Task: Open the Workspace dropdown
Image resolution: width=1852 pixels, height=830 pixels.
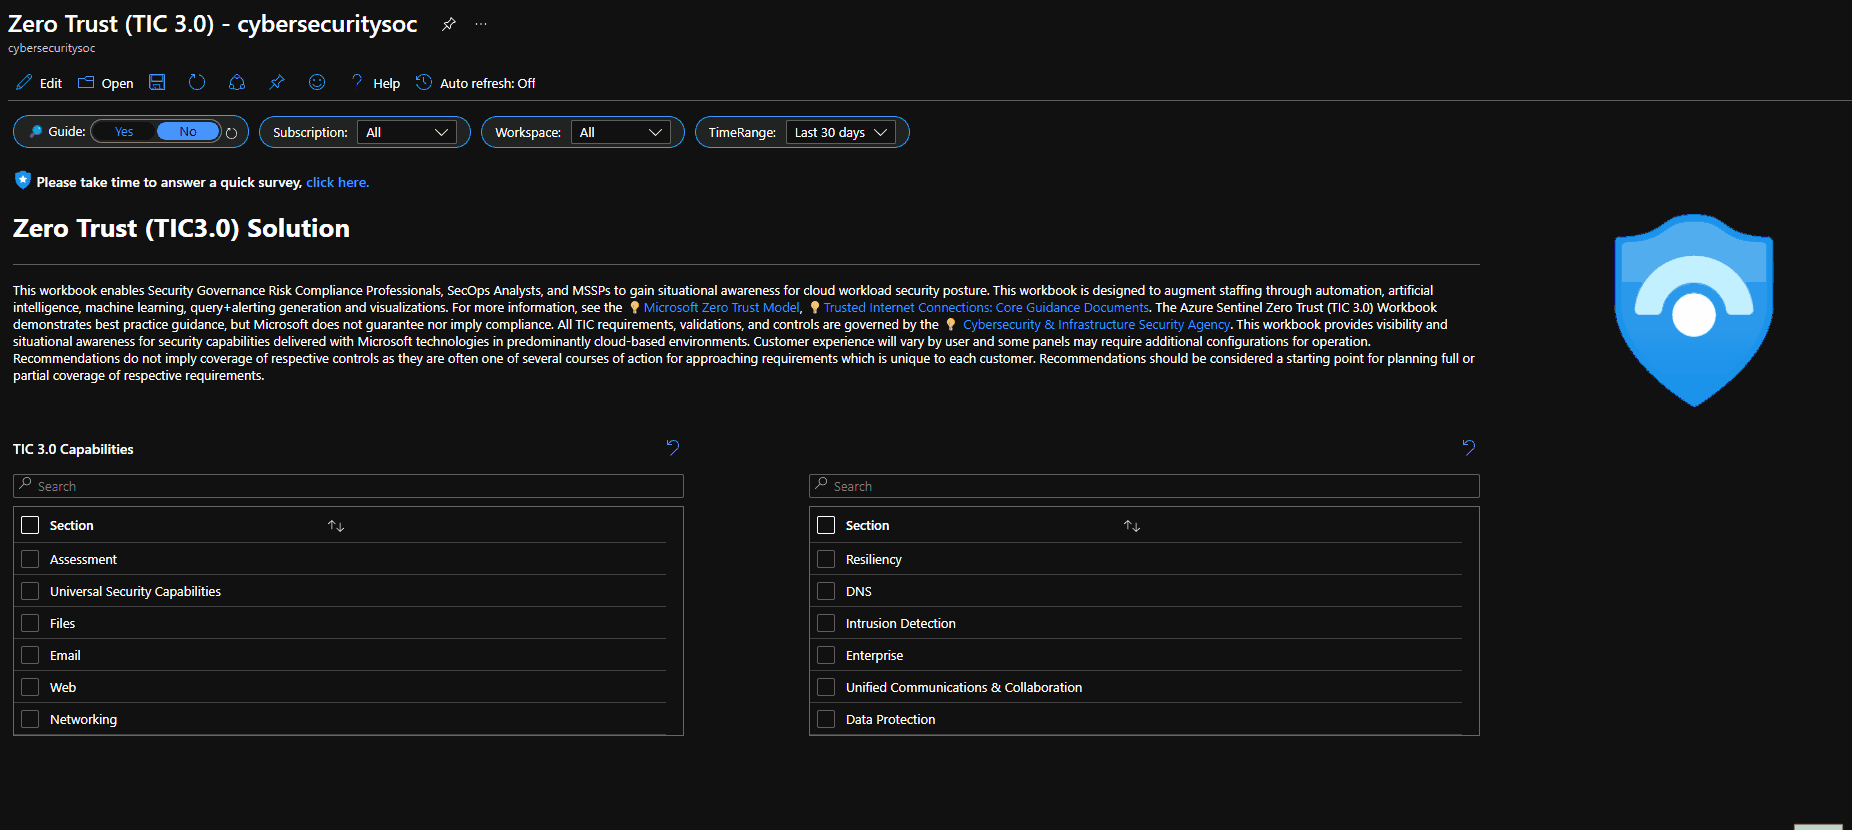Action: point(621,132)
